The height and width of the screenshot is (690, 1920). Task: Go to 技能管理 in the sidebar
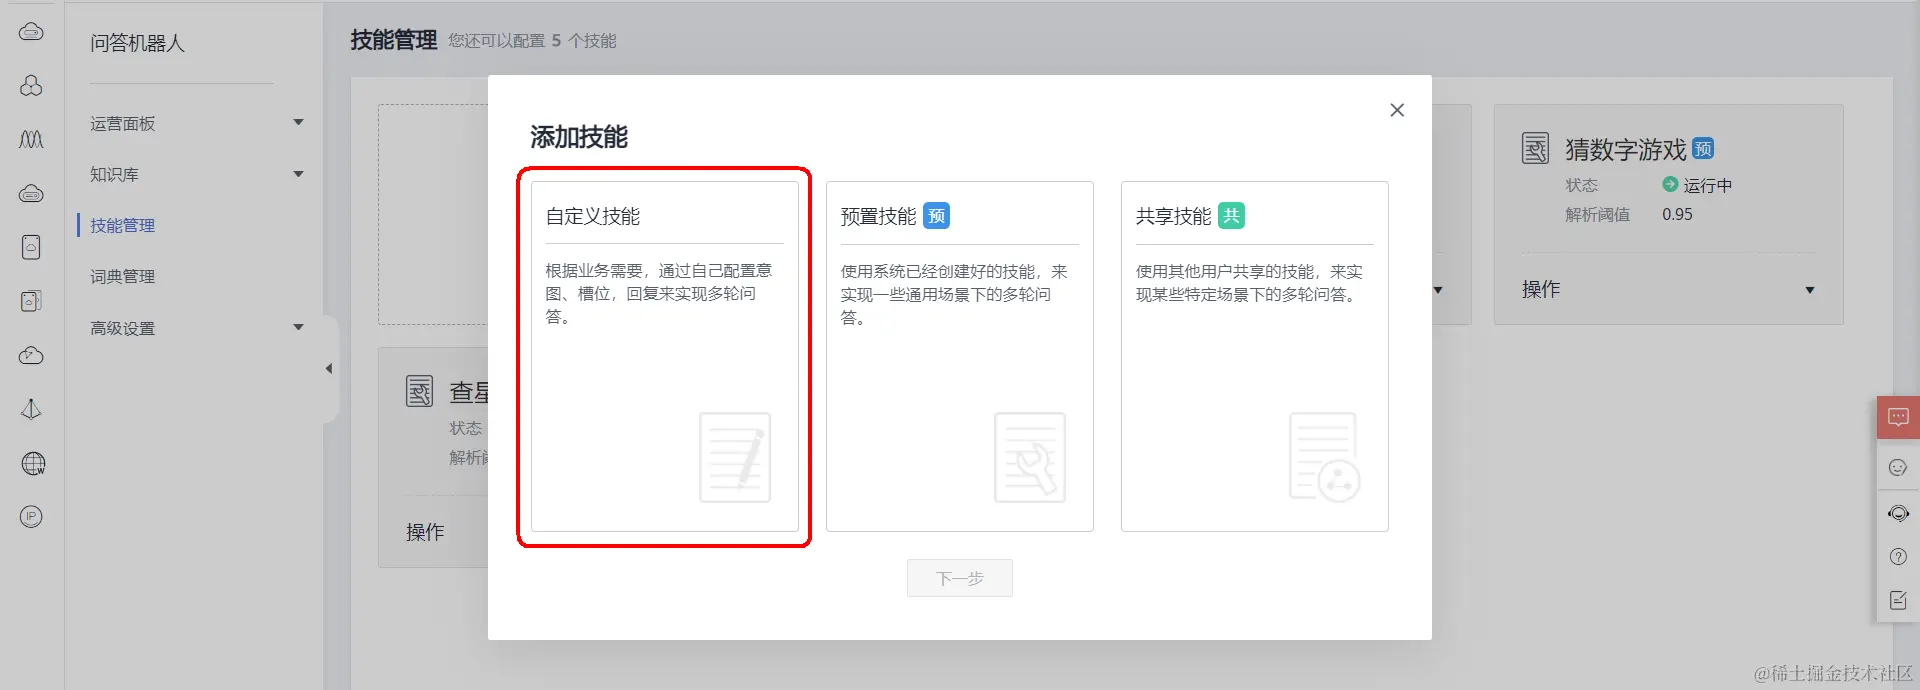pyautogui.click(x=123, y=225)
